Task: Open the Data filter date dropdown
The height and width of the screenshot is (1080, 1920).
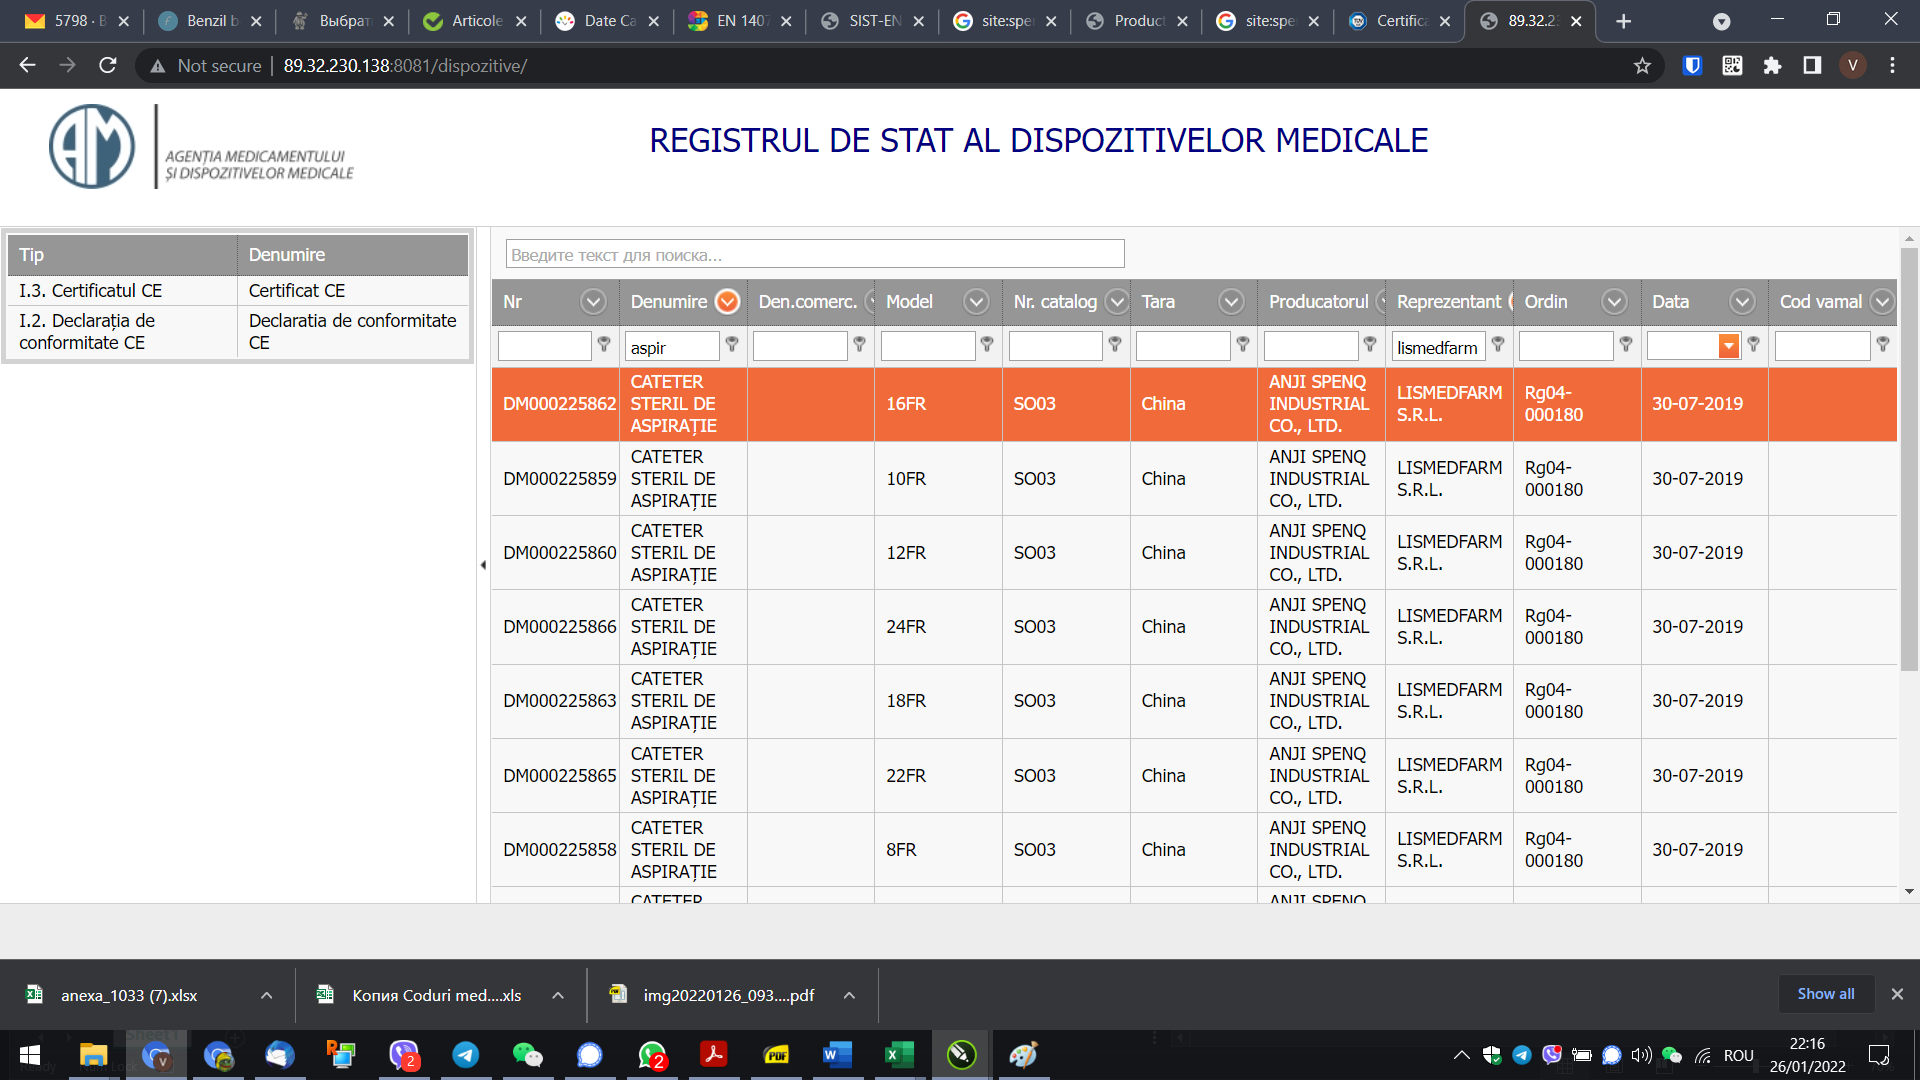Action: tap(1728, 346)
